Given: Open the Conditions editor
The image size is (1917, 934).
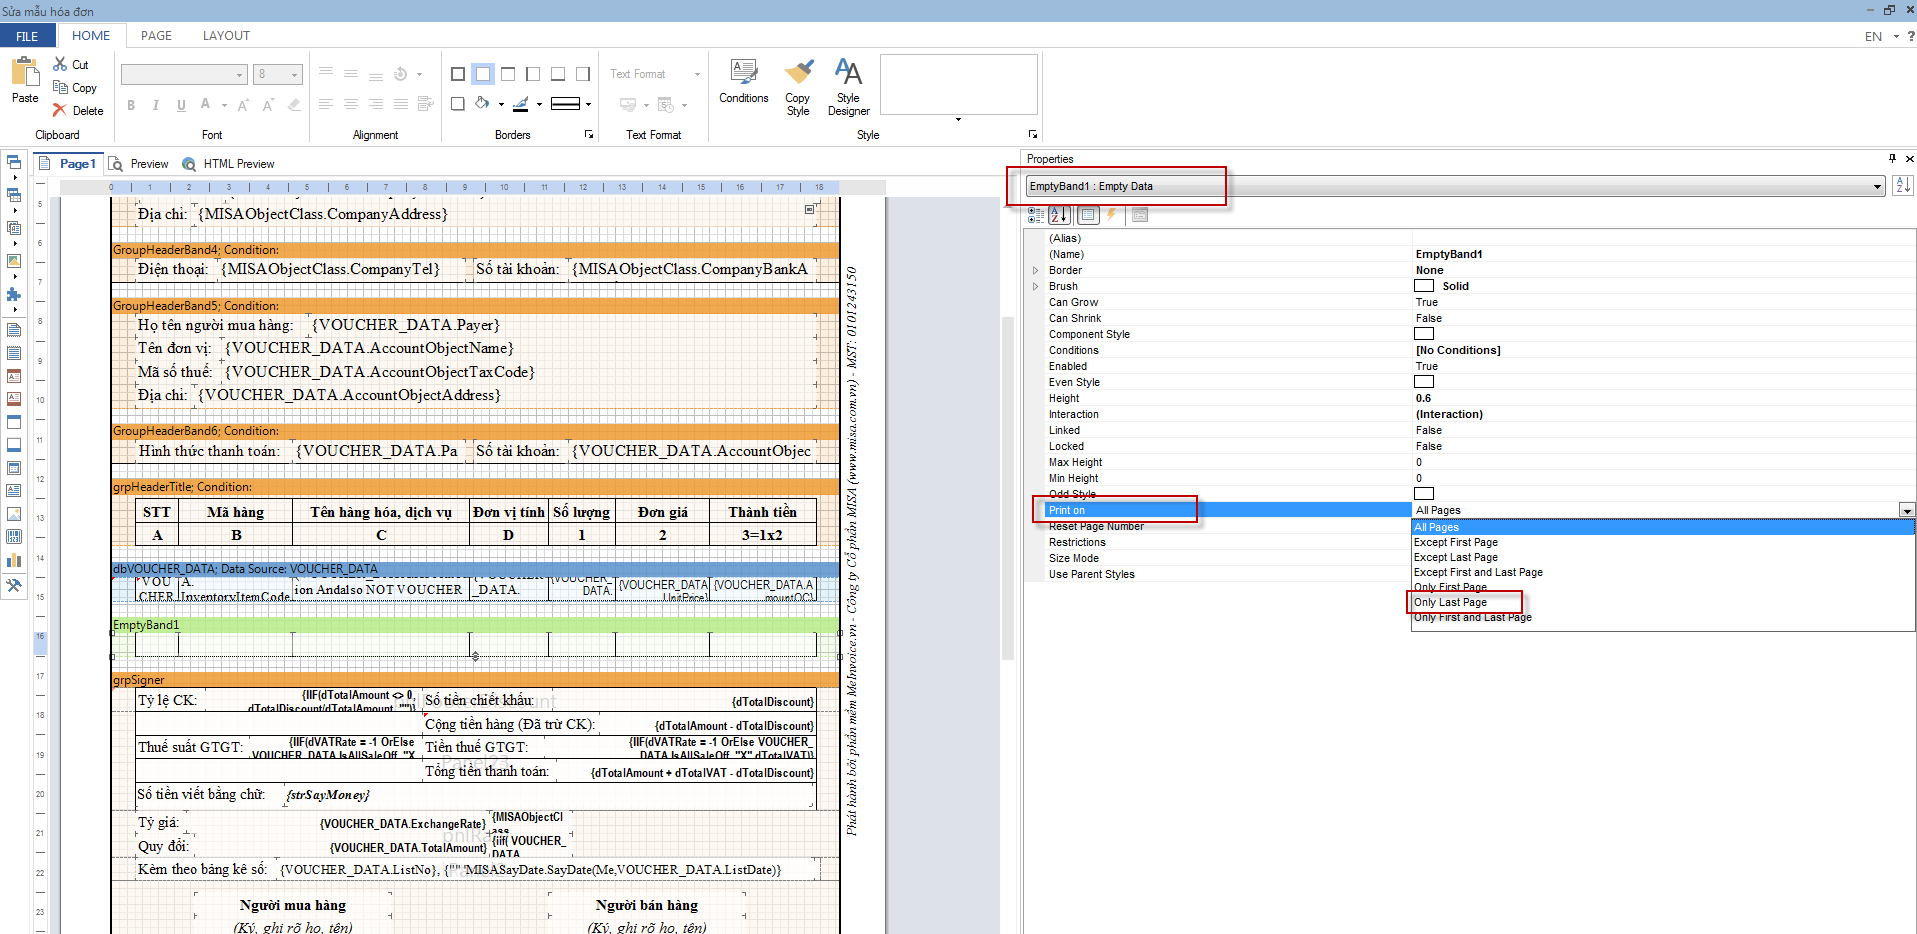Looking at the screenshot, I should [x=744, y=81].
